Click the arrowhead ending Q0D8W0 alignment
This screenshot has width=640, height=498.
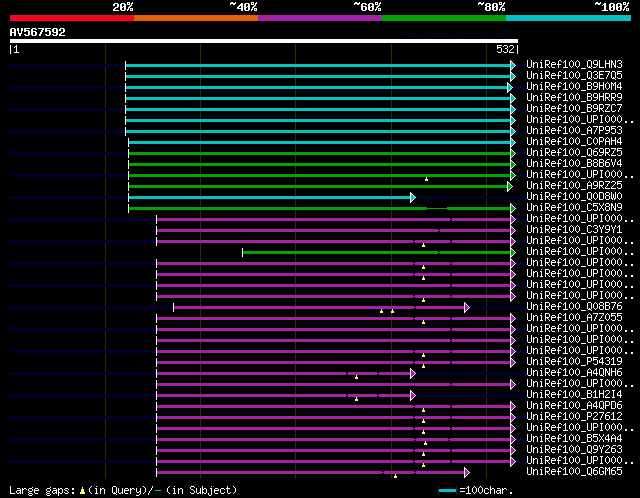[413, 198]
